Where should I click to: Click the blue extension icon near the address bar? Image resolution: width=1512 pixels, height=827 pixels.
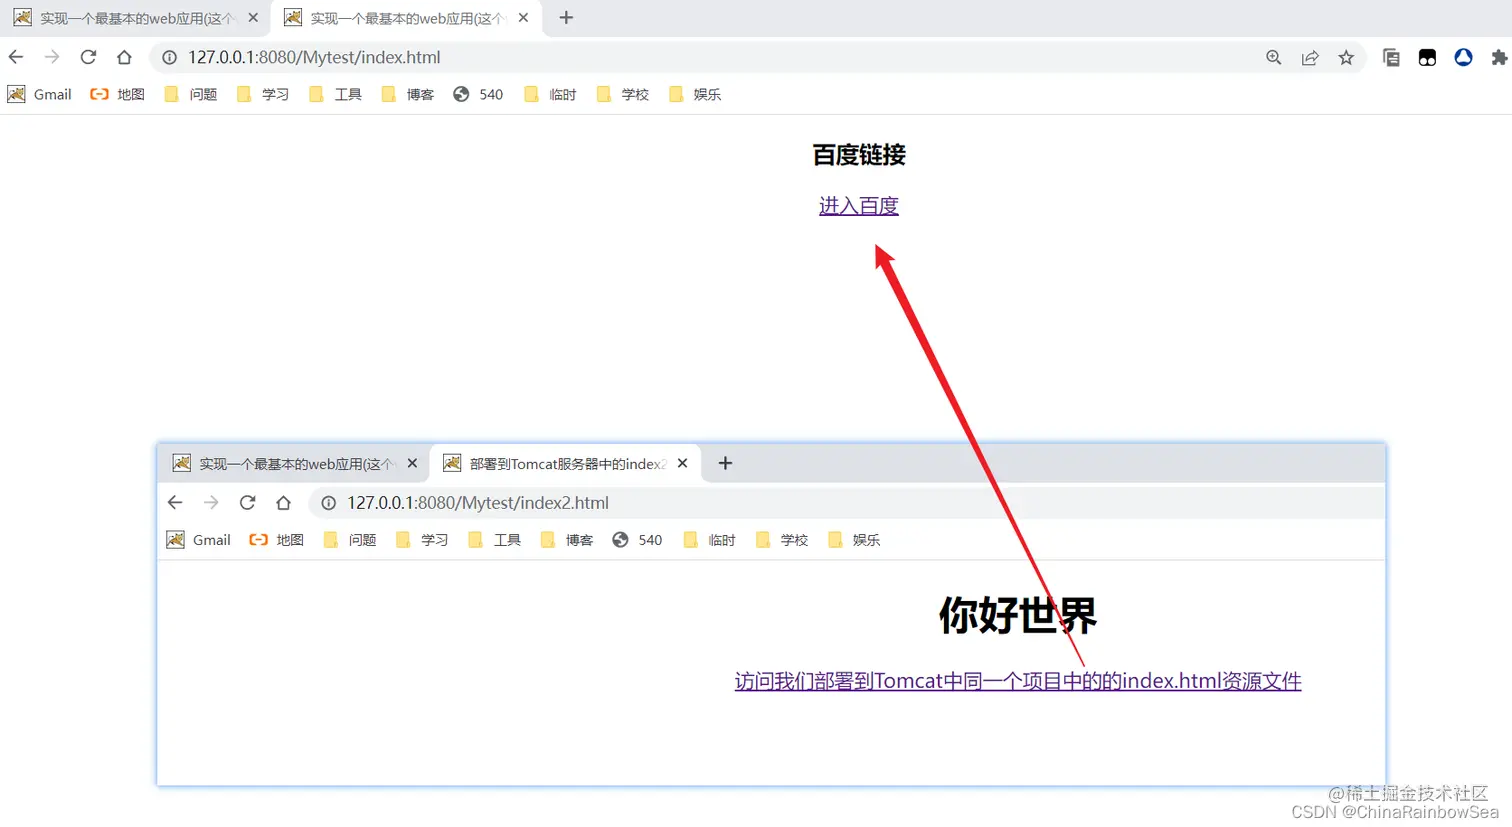point(1463,57)
